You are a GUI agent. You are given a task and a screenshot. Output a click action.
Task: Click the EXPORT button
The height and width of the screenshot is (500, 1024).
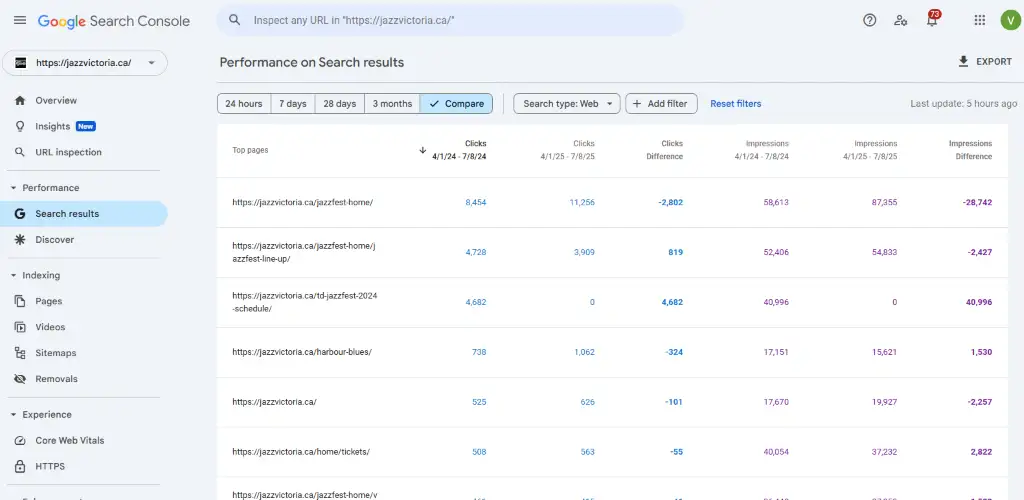click(985, 61)
